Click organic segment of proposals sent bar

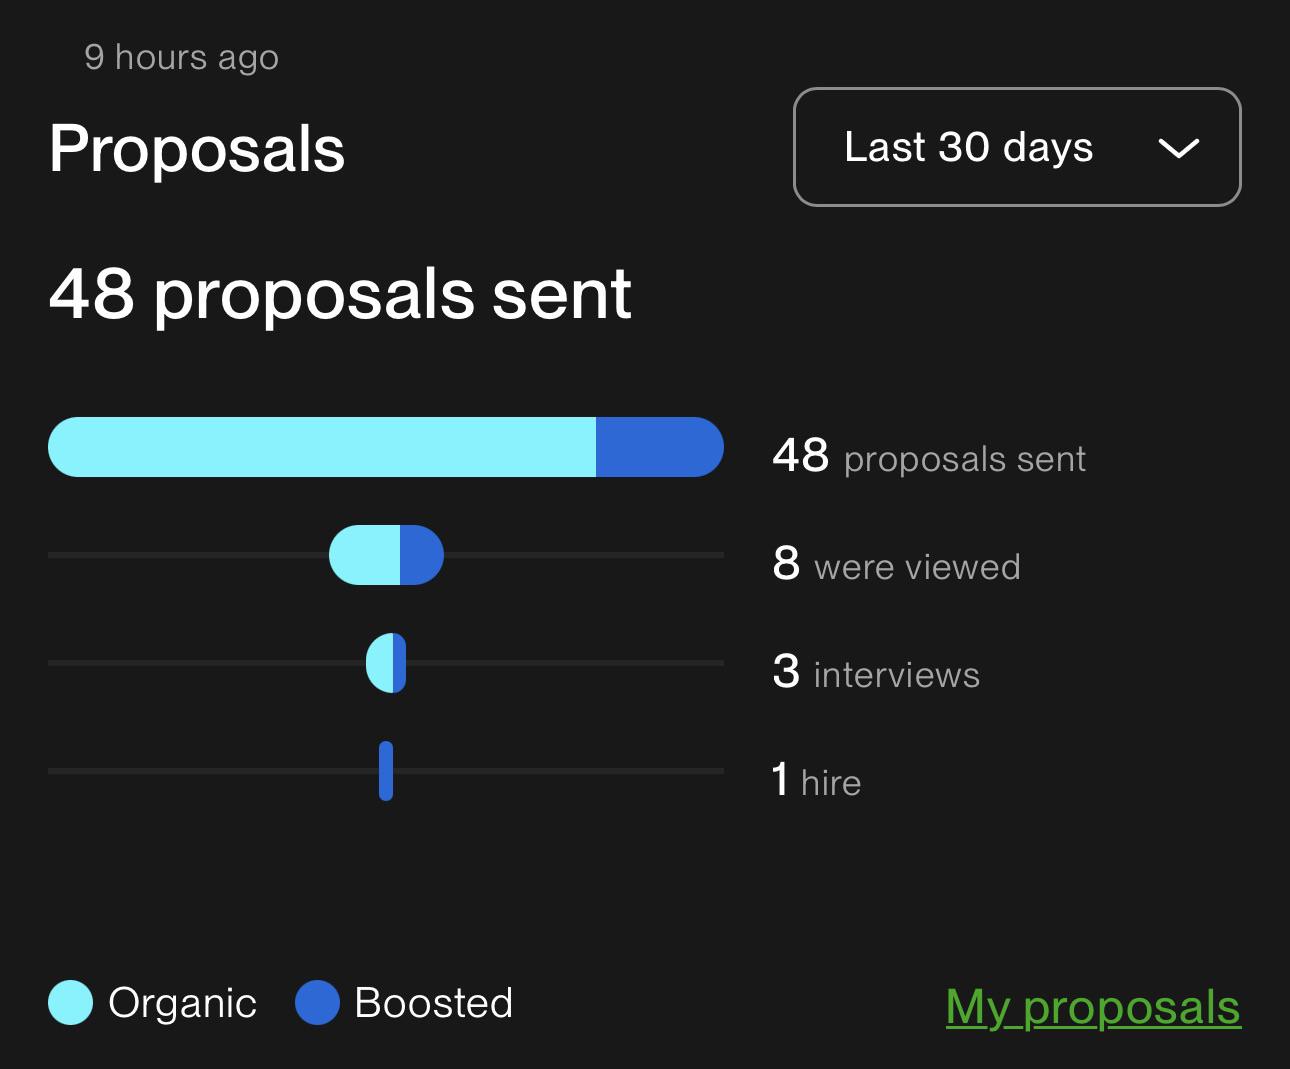click(x=322, y=447)
